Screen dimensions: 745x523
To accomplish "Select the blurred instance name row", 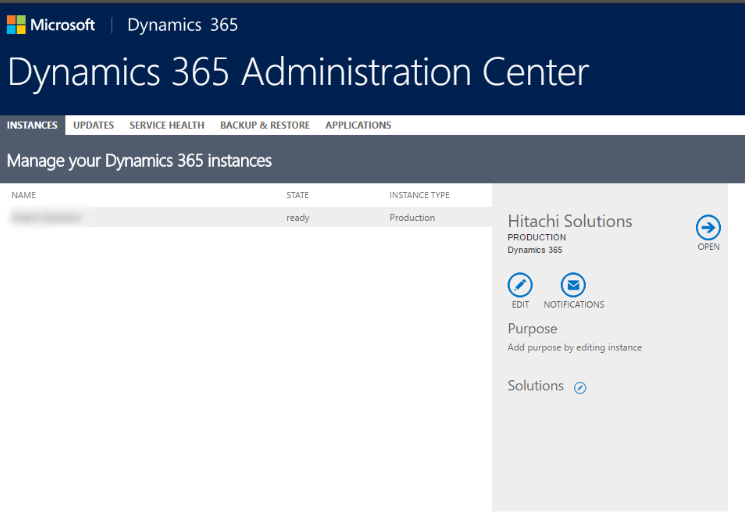I will coord(46,217).
